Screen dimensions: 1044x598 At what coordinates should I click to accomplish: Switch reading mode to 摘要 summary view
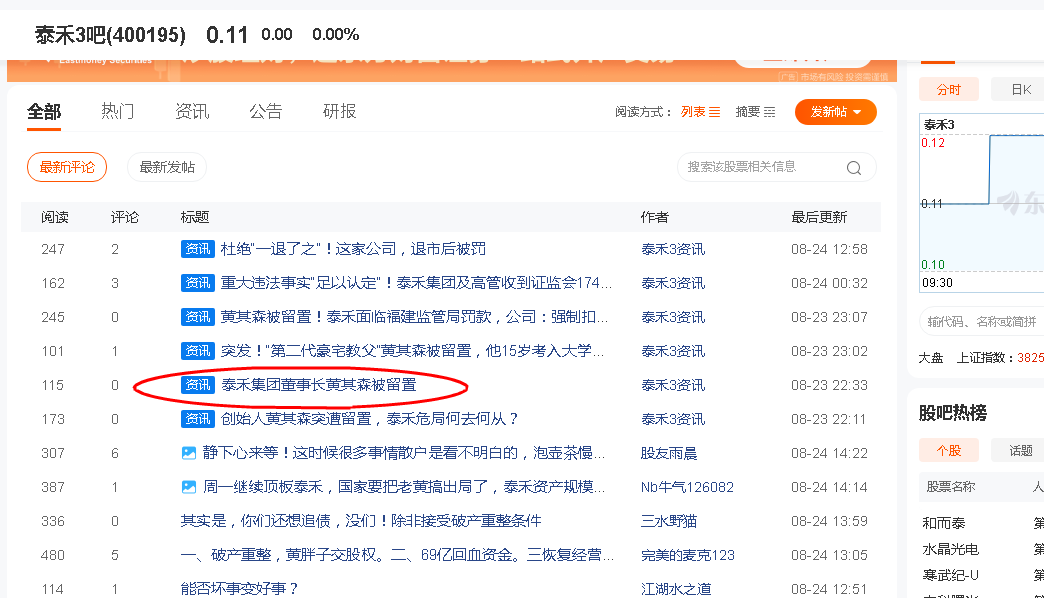755,112
